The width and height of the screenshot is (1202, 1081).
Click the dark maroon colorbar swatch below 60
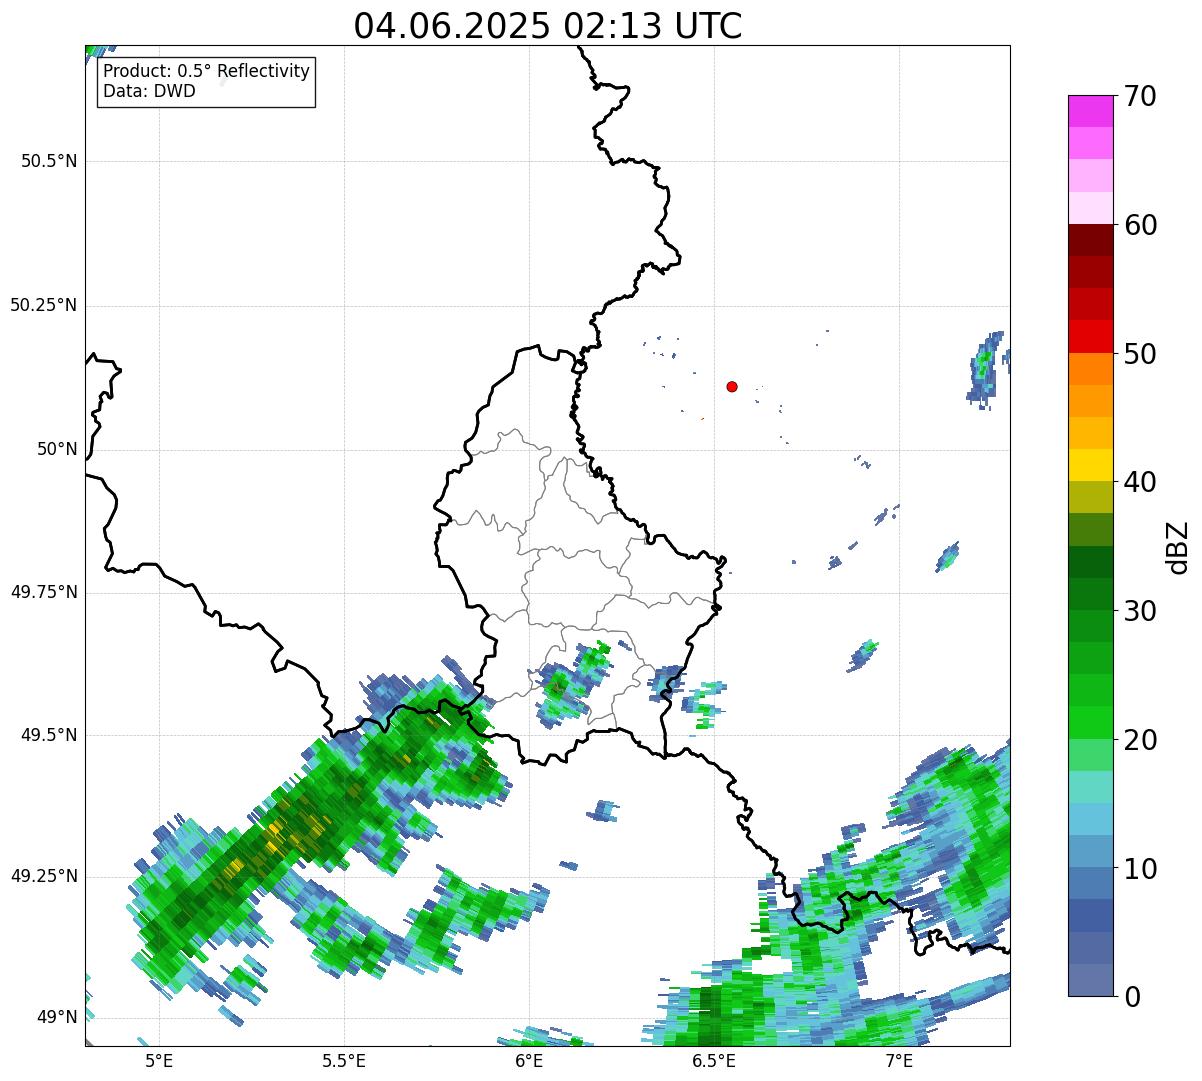point(1091,240)
